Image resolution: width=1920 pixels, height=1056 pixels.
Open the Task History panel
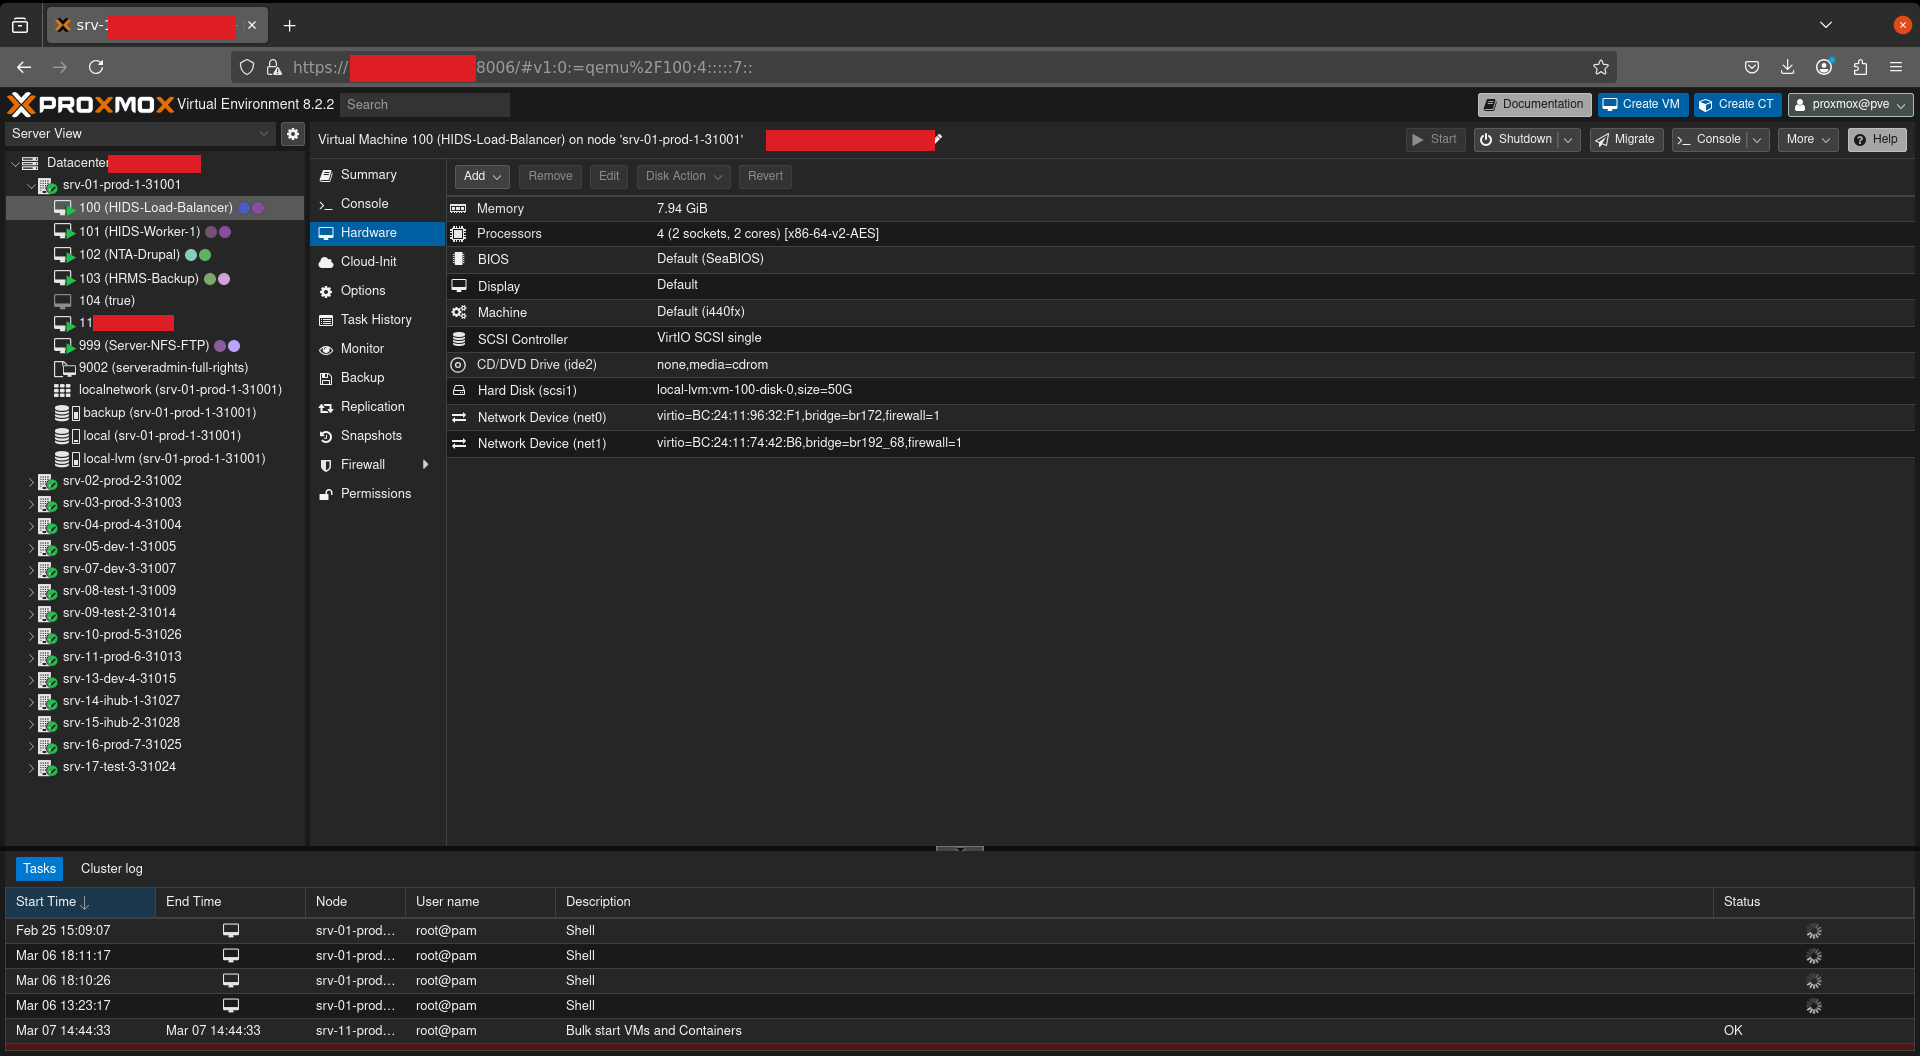377,320
